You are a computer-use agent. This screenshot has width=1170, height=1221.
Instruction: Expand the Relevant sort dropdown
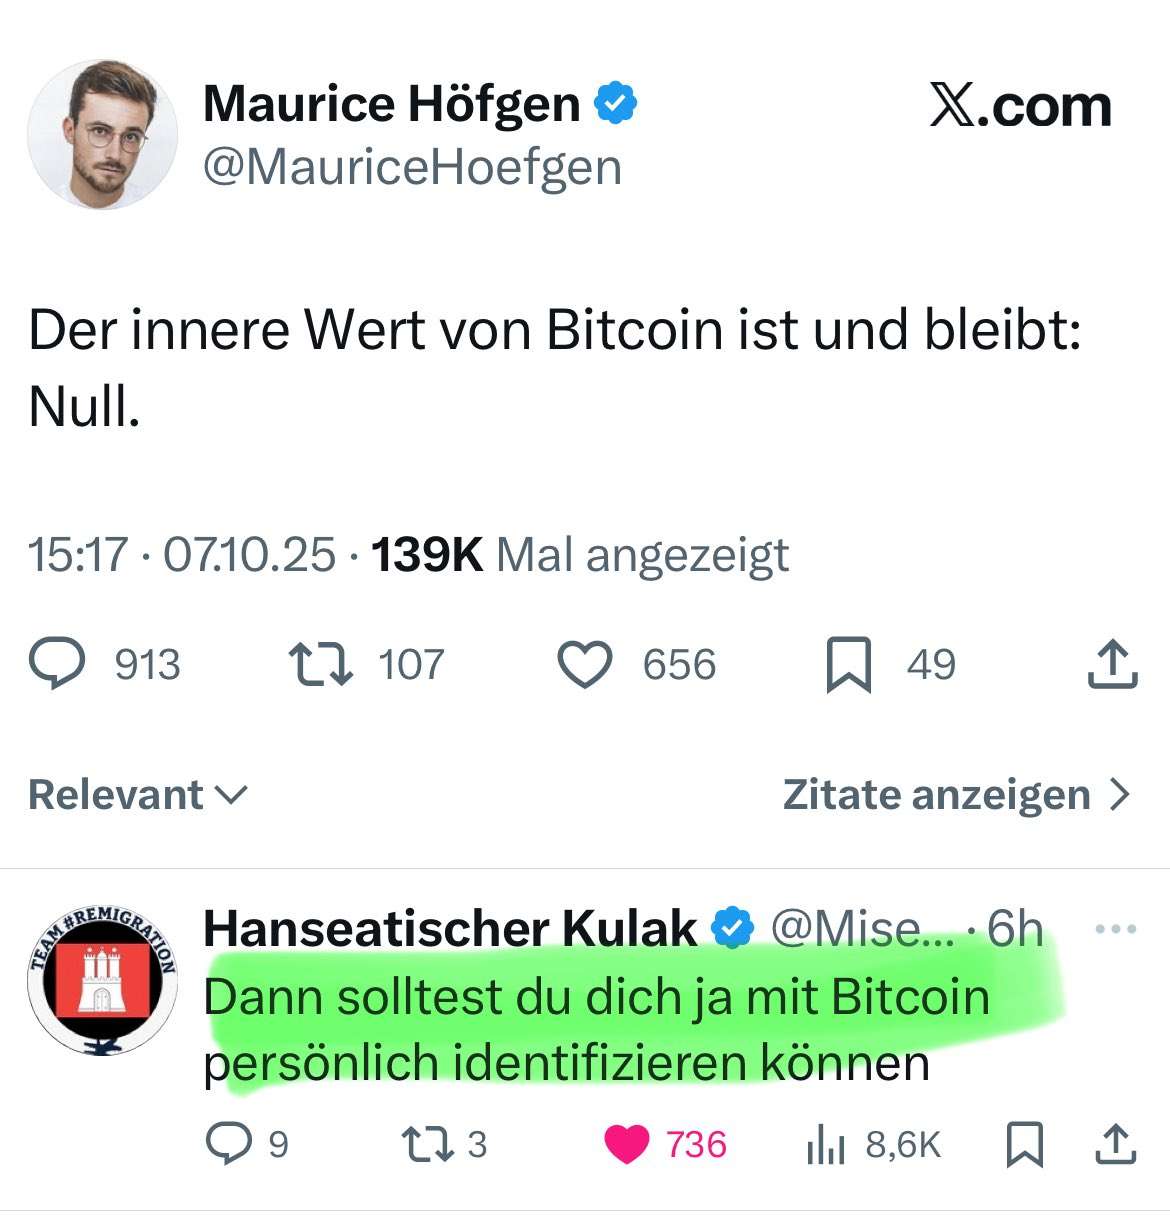click(138, 795)
